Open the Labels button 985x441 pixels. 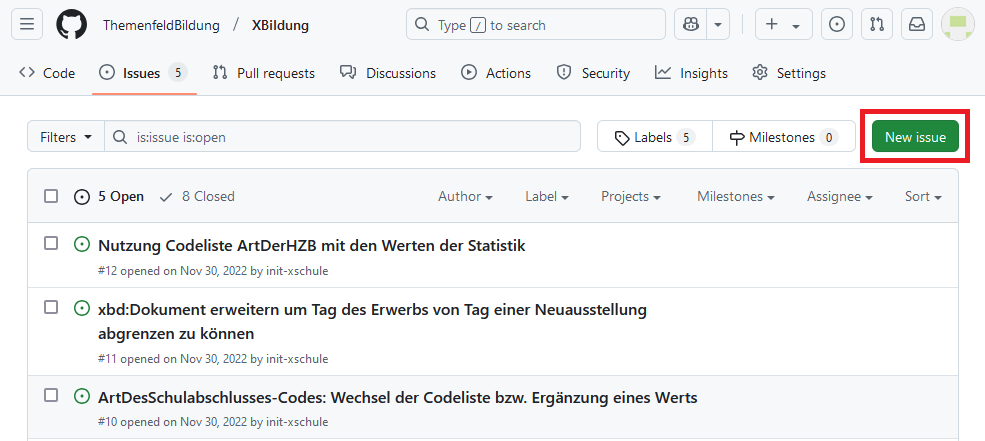pos(655,137)
